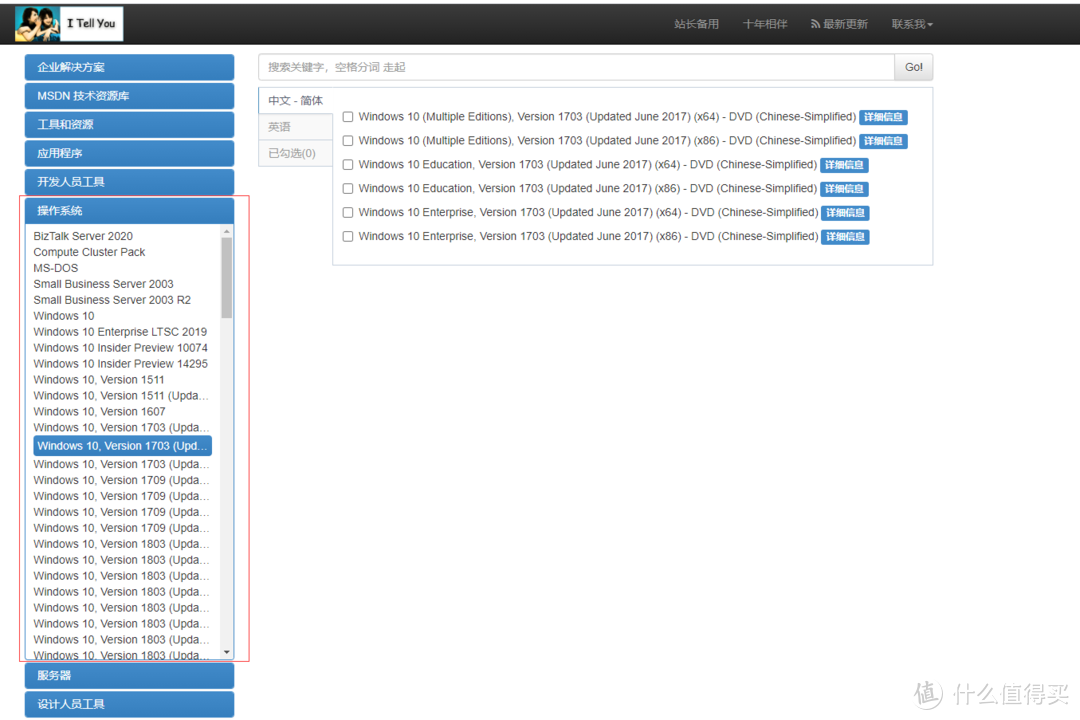The width and height of the screenshot is (1080, 720).
Task: Click the 十年相伴 menu item
Action: click(765, 23)
